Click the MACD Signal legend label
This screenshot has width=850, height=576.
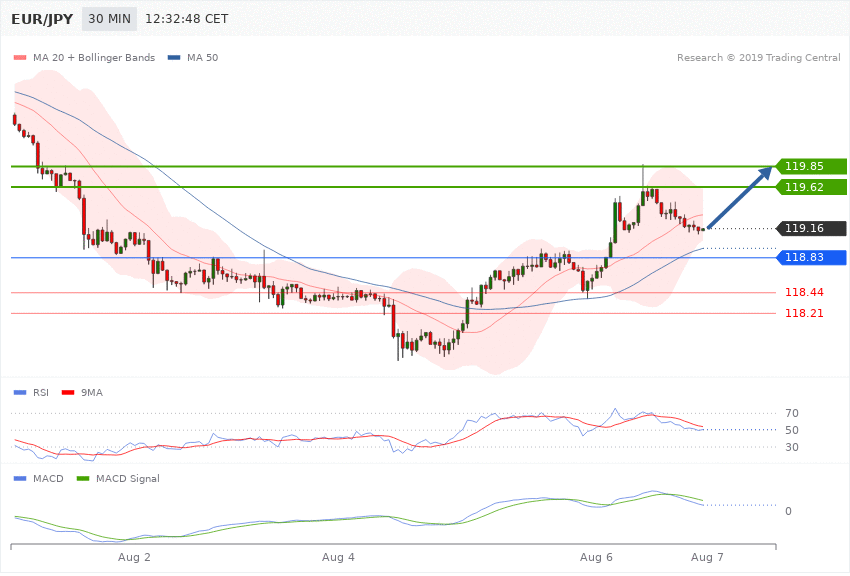tap(128, 479)
